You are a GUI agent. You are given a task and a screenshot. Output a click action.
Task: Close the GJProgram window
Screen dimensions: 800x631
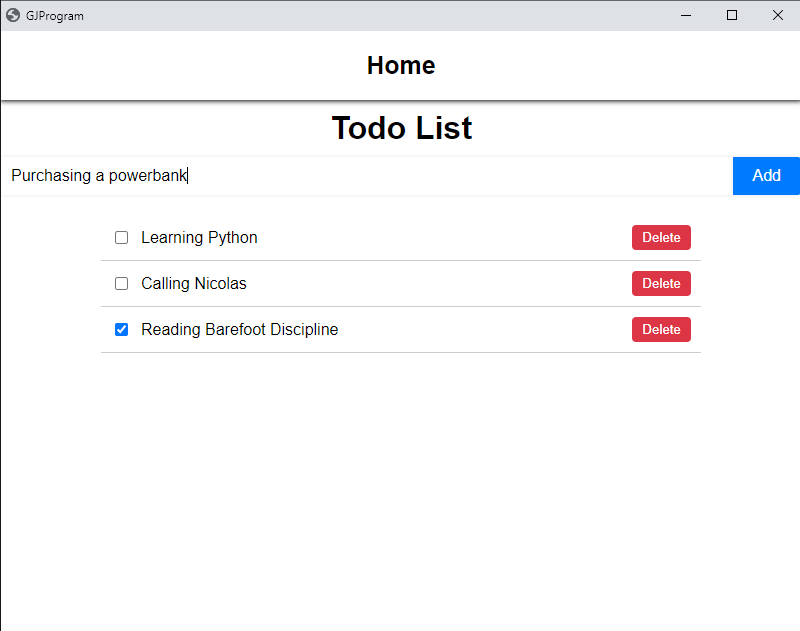point(778,15)
